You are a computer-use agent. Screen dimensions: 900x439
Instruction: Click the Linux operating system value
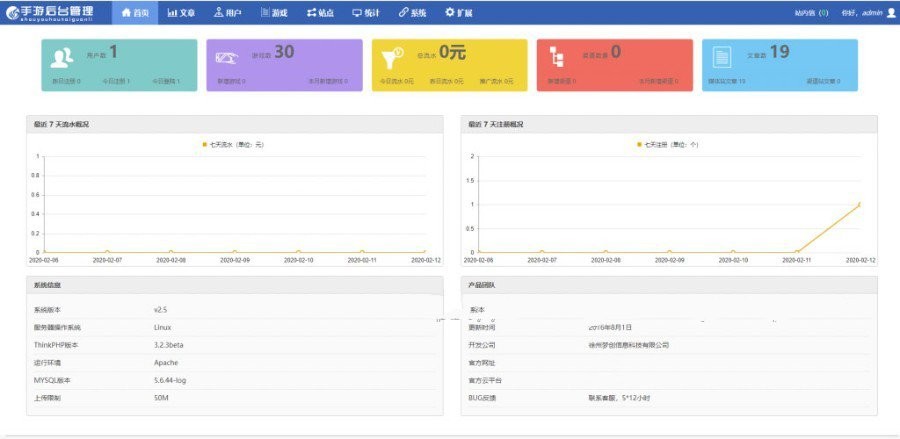(x=162, y=328)
